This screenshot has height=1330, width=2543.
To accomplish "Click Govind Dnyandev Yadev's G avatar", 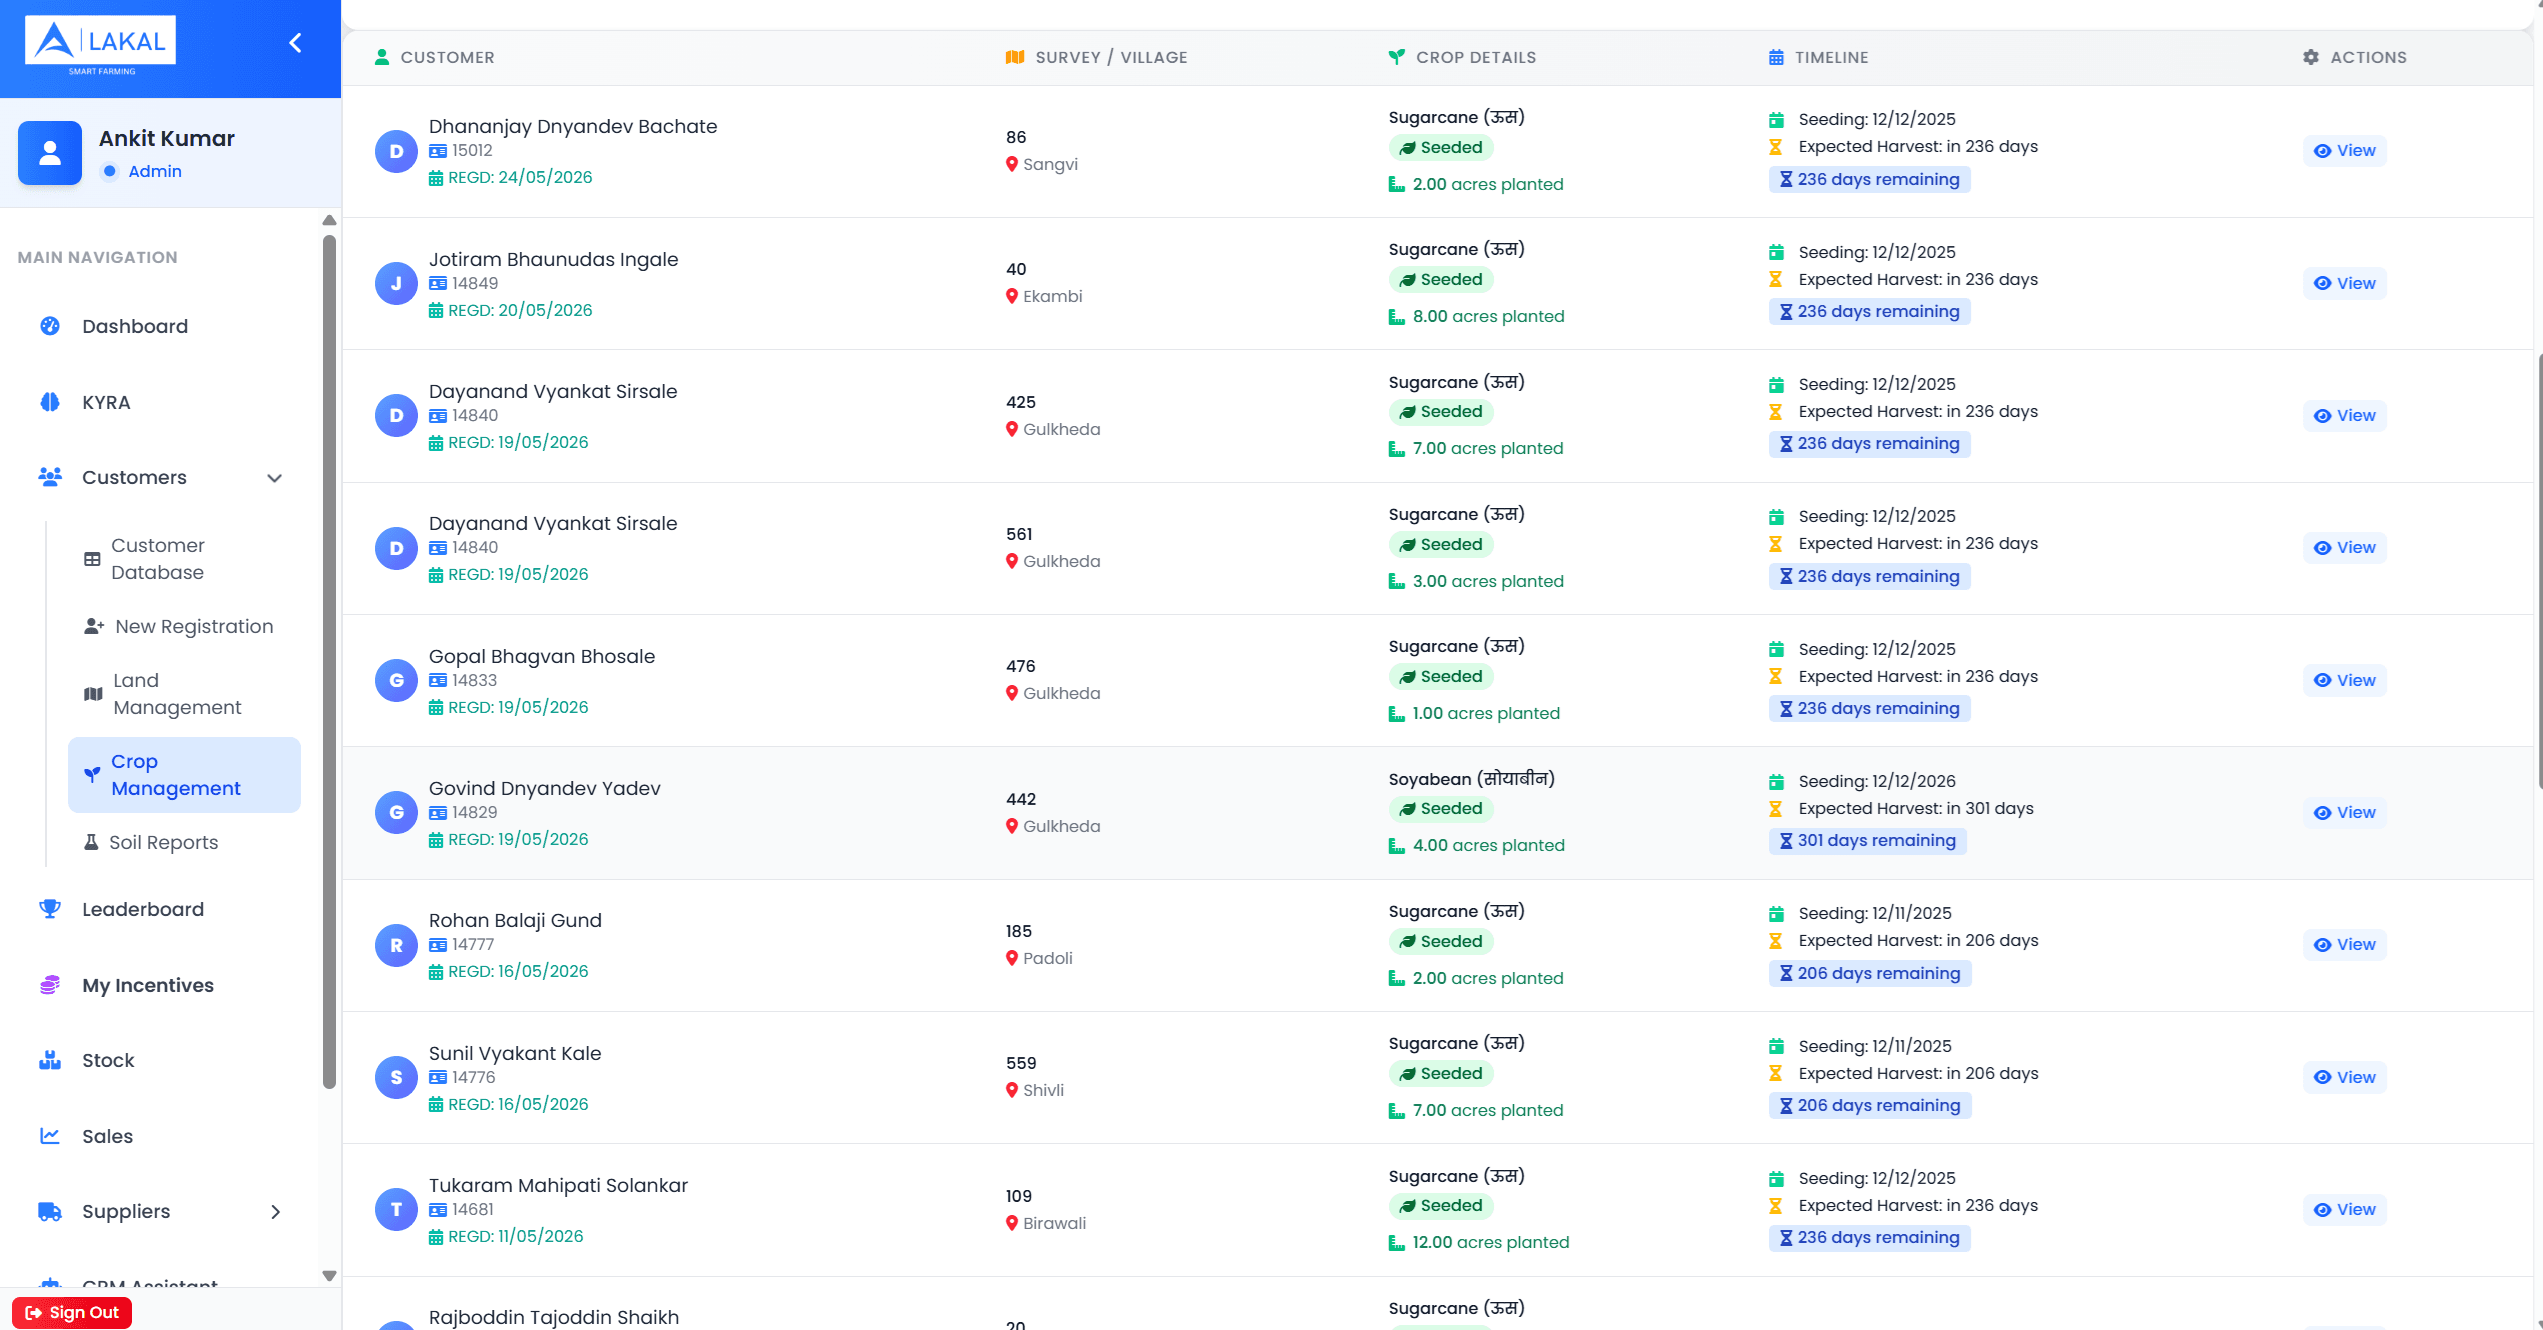I will click(396, 813).
